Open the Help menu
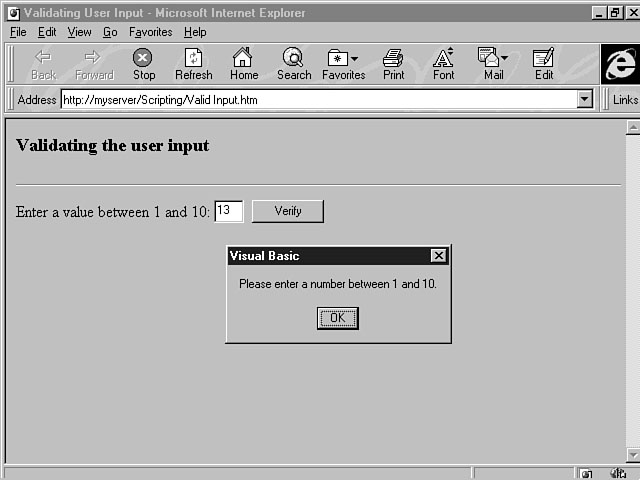640x480 pixels. (195, 32)
